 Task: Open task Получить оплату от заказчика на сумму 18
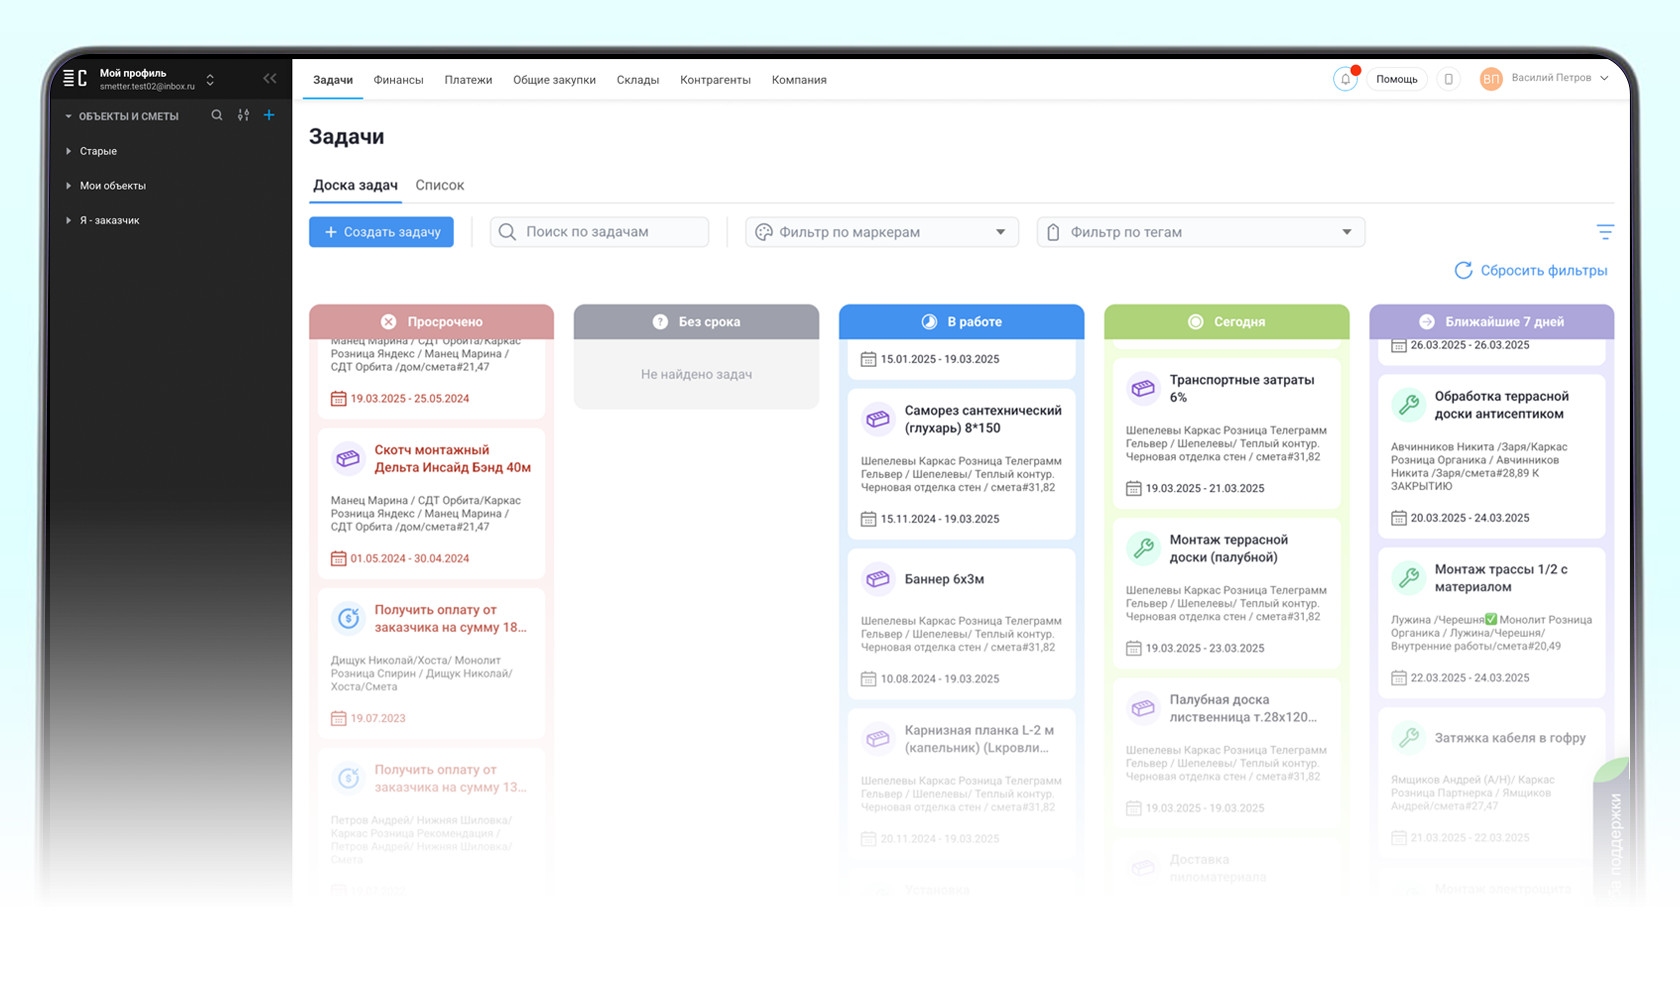[451, 618]
